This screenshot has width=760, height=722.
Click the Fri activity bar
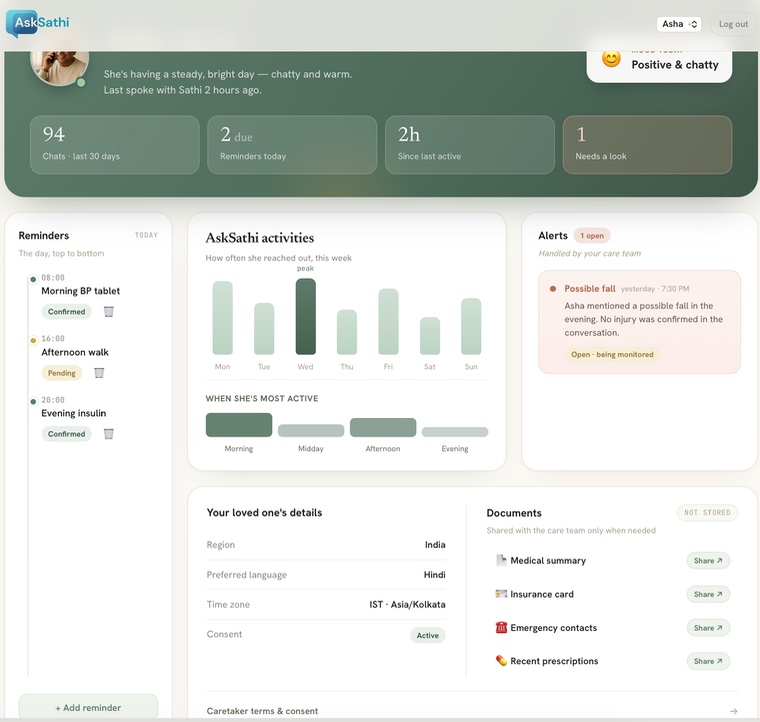pyautogui.click(x=388, y=322)
